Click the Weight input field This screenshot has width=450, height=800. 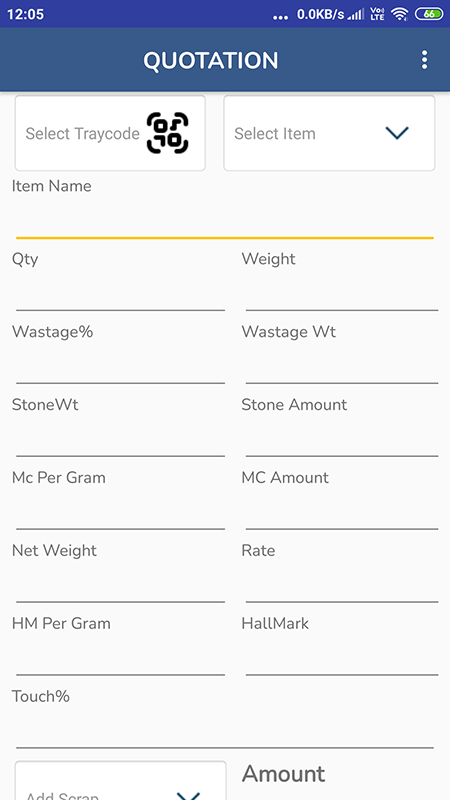(x=342, y=291)
